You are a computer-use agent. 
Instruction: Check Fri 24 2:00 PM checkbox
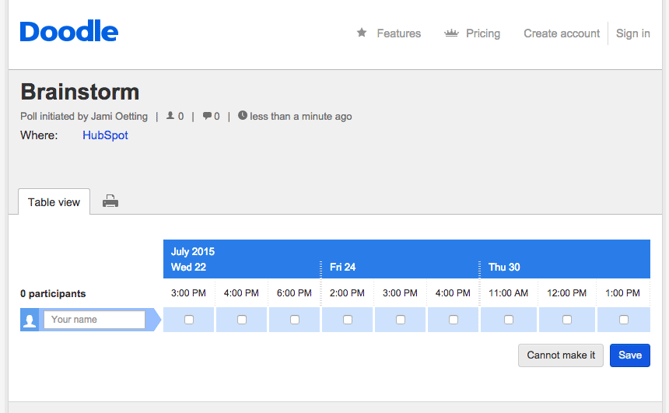(348, 320)
